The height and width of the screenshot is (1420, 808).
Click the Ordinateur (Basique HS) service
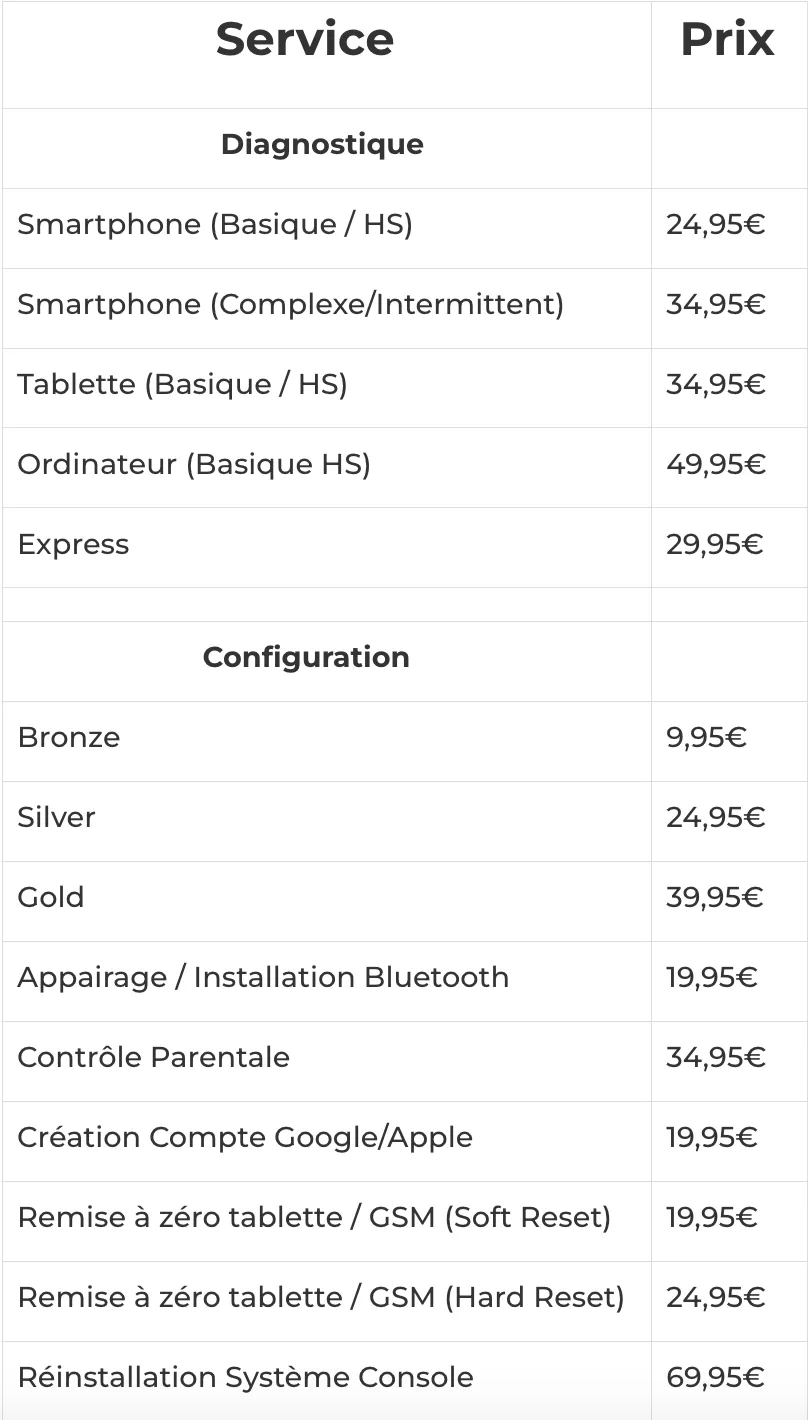click(x=194, y=465)
